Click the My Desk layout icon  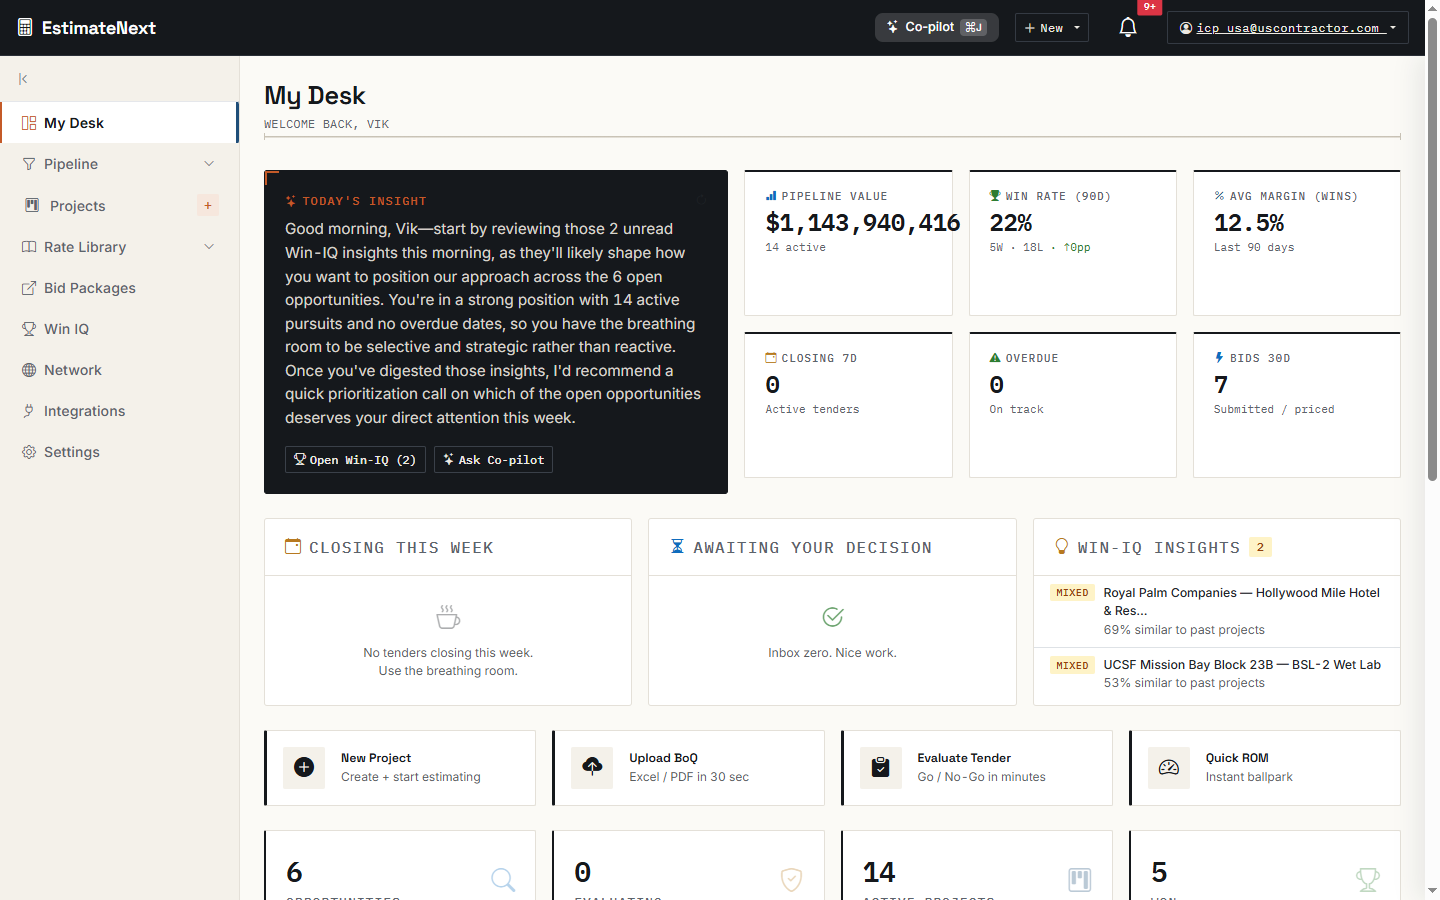click(x=29, y=123)
